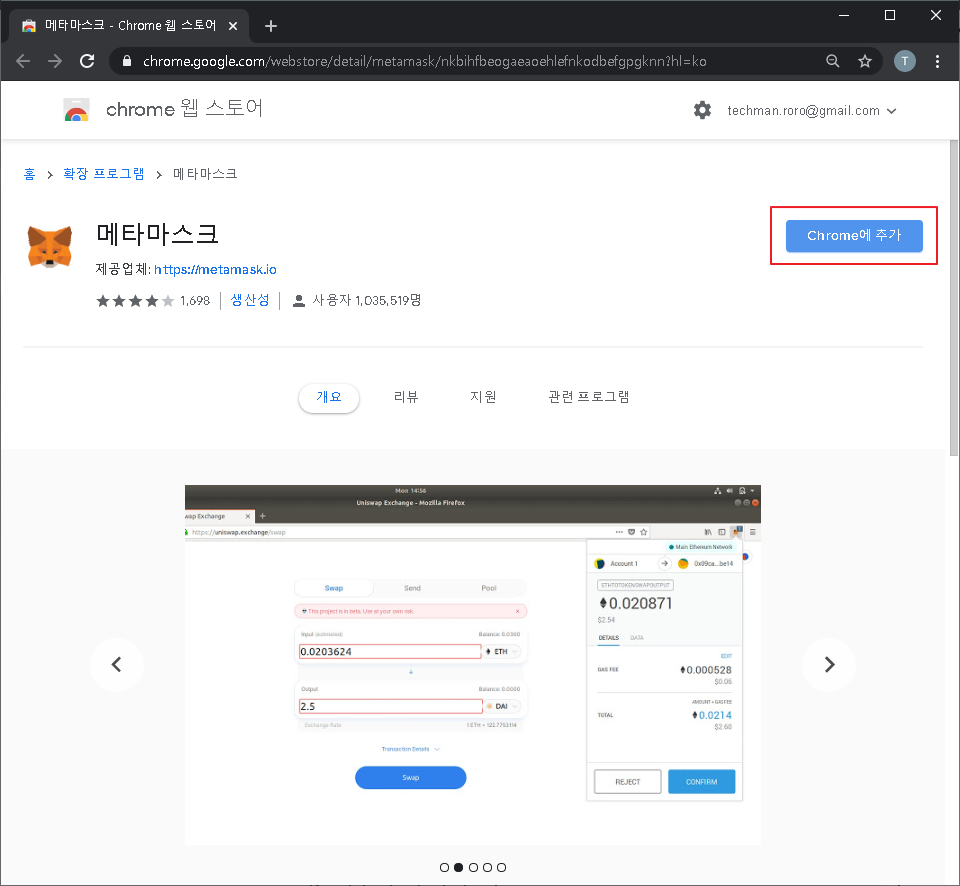This screenshot has height=886, width=960.
Task: Click the chrome 웹 스토어 header title
Action: tap(184, 109)
